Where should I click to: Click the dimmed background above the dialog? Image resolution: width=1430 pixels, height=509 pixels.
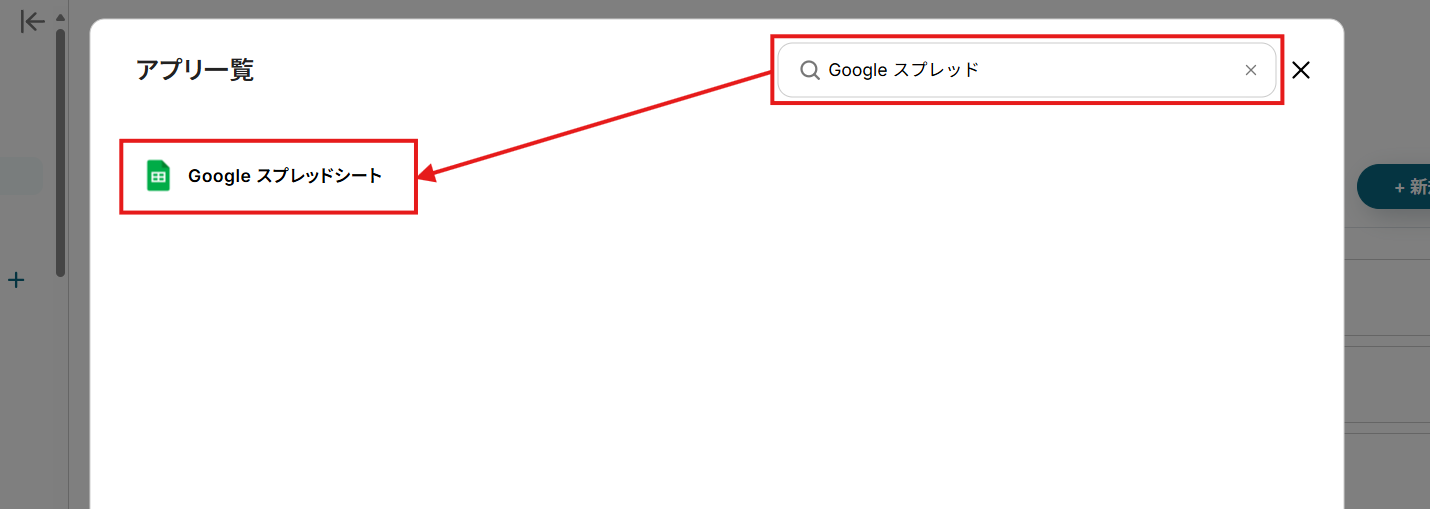(716, 9)
